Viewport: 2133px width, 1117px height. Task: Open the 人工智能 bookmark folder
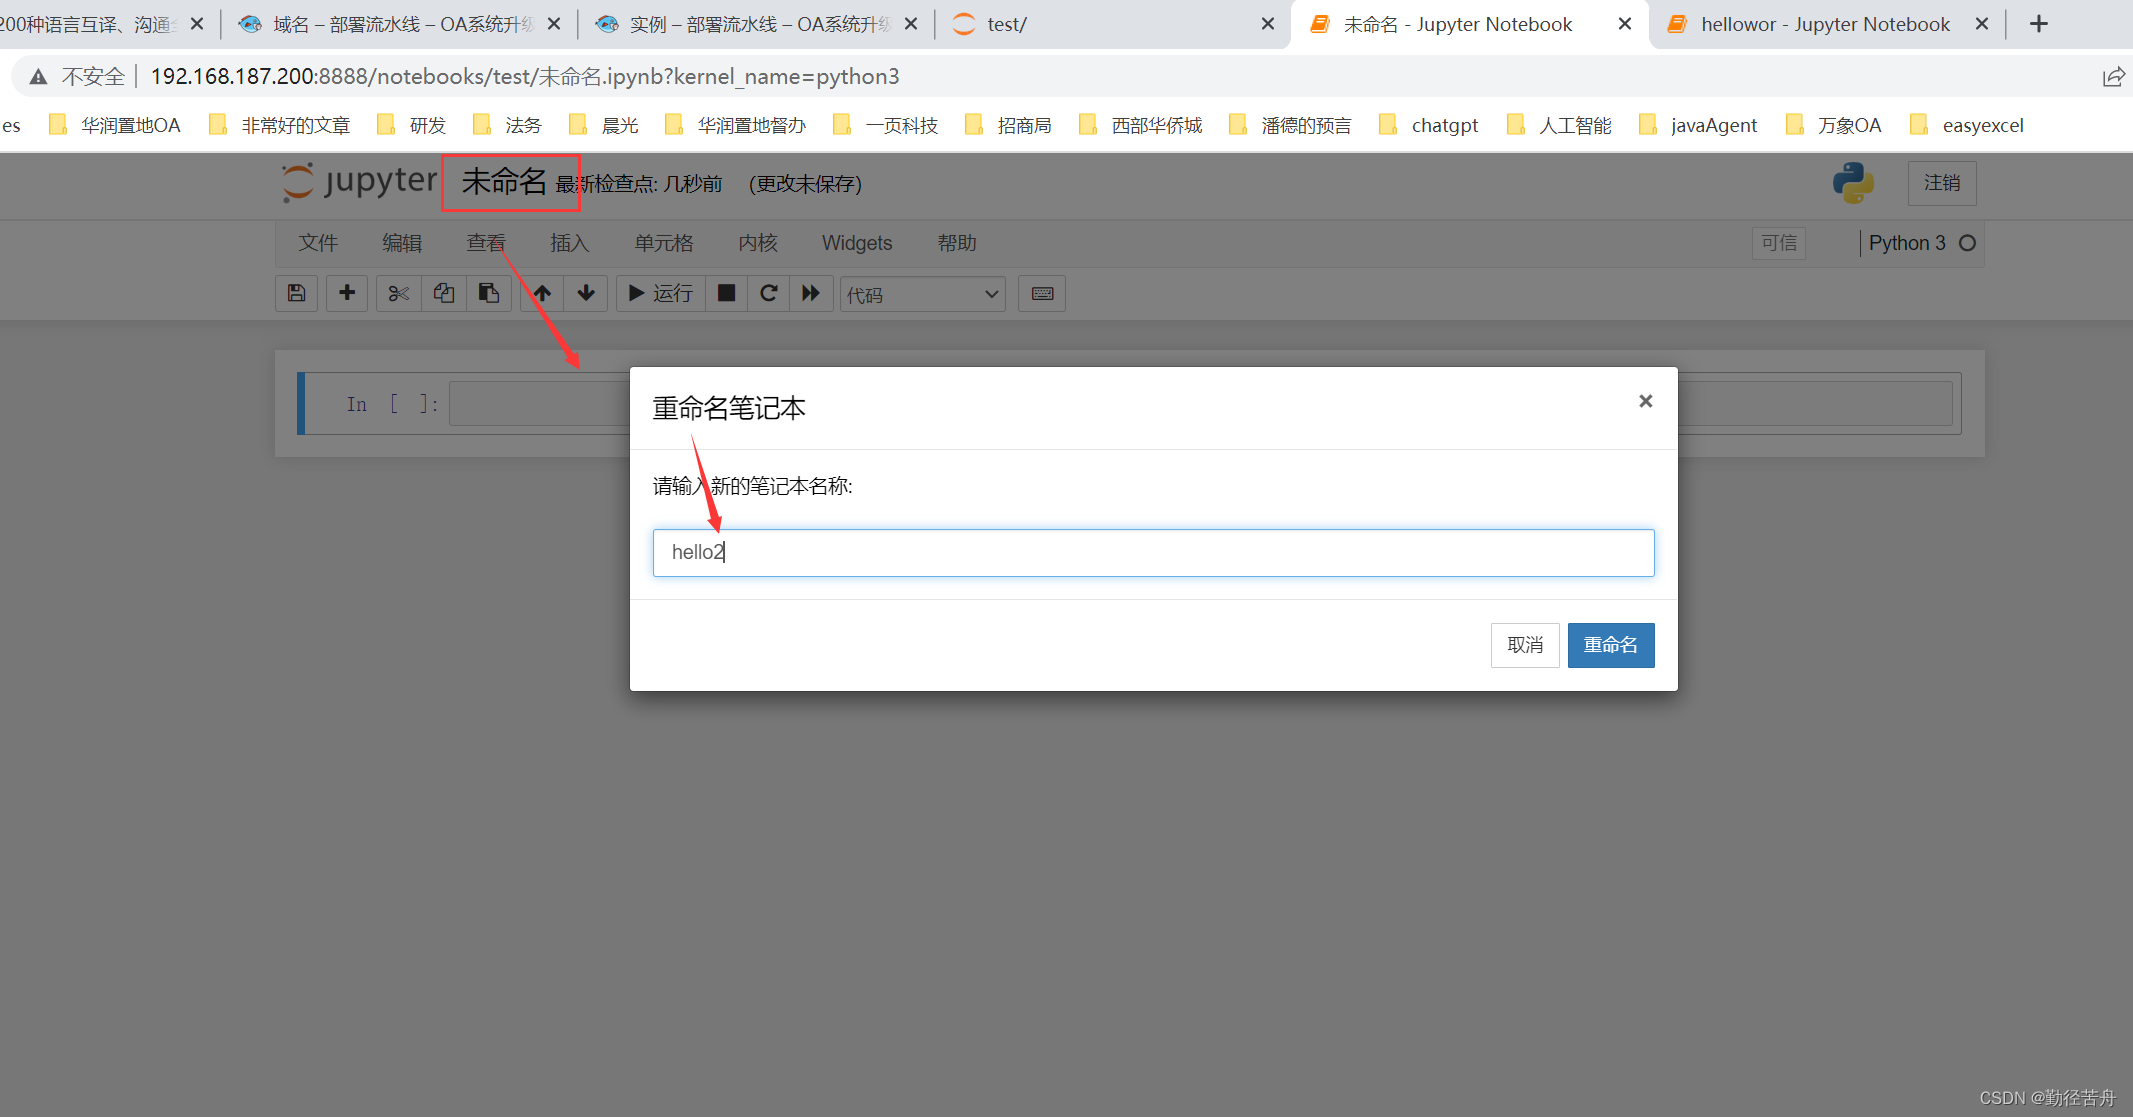(x=1559, y=125)
